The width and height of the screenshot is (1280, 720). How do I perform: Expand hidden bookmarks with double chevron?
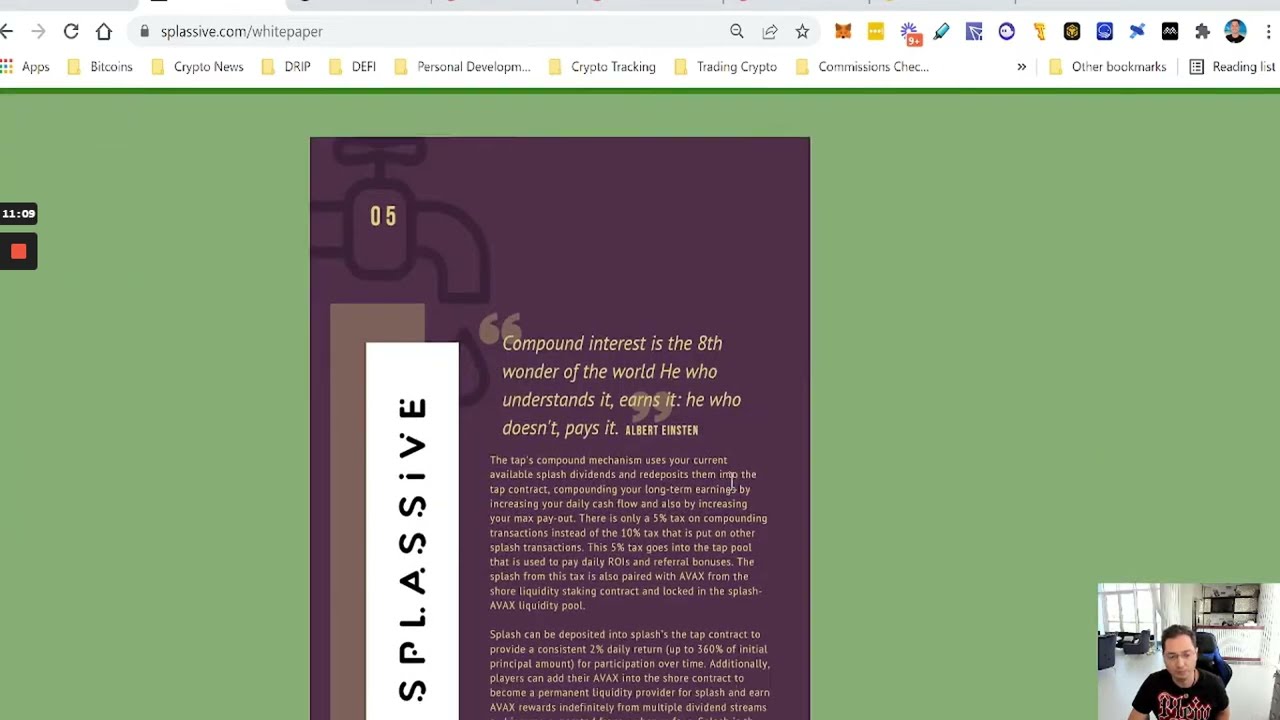[1021, 67]
